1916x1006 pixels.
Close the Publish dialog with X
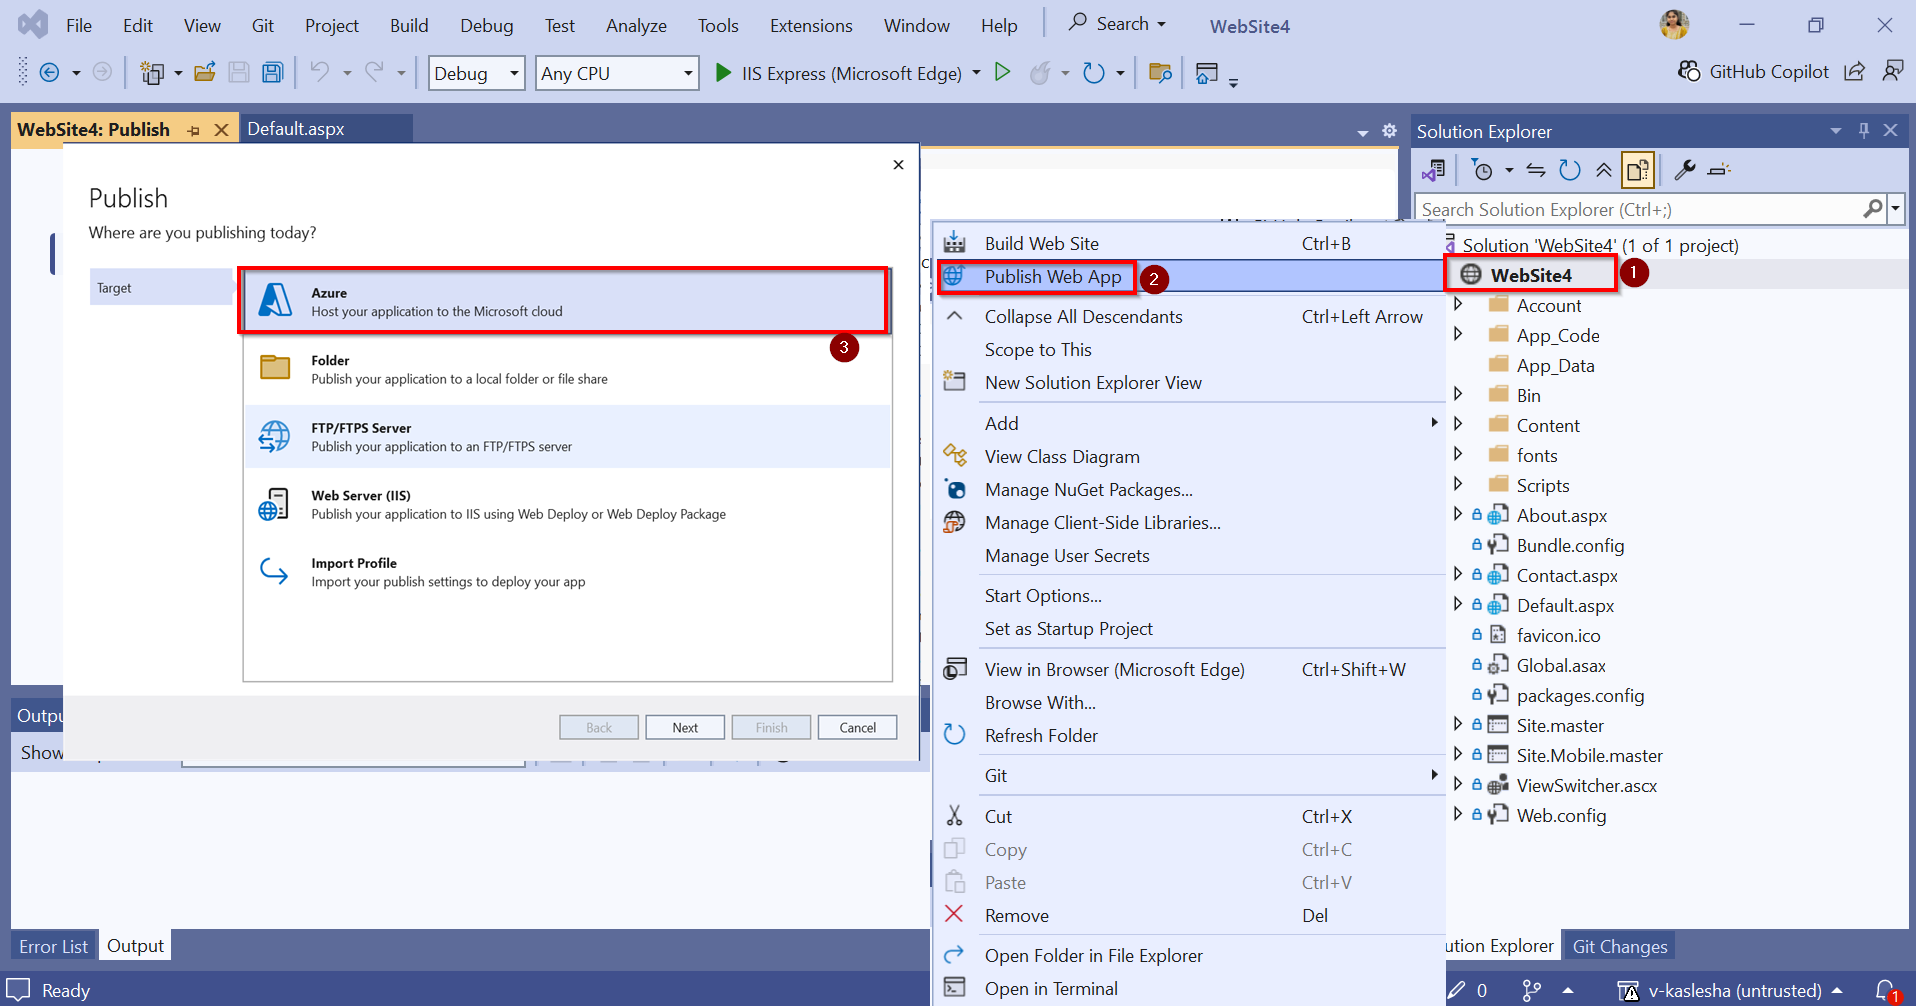pos(898,165)
